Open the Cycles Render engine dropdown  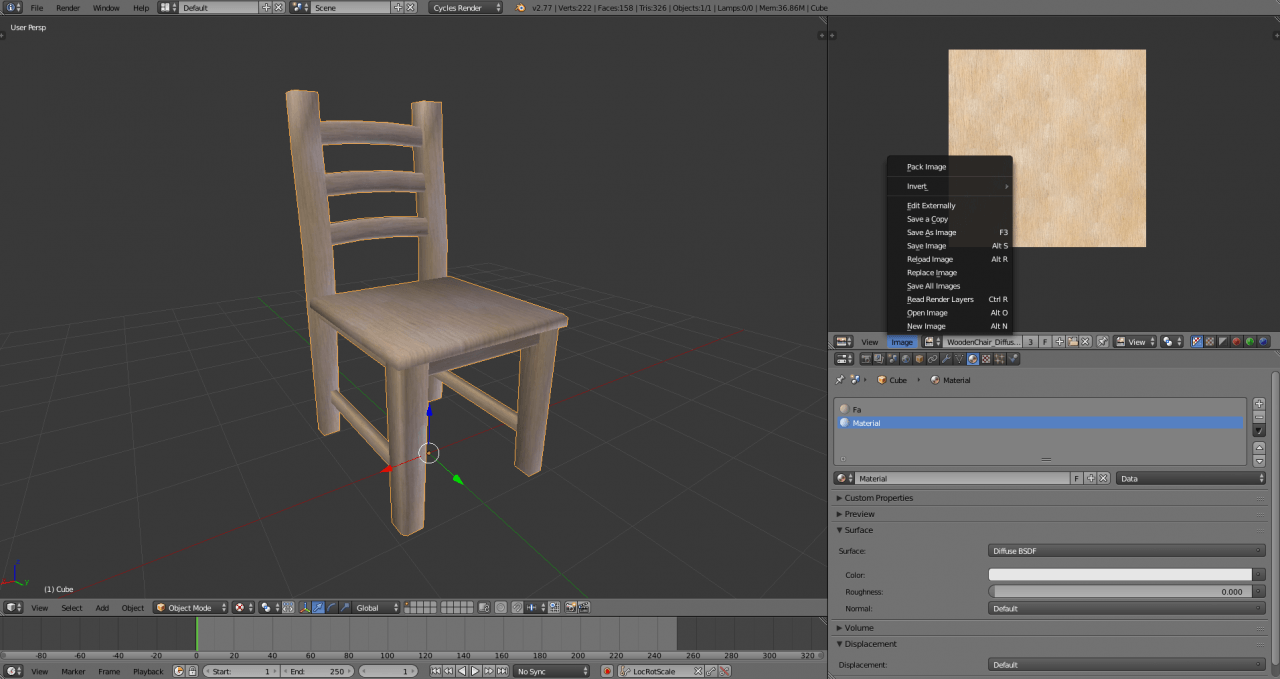(x=467, y=7)
